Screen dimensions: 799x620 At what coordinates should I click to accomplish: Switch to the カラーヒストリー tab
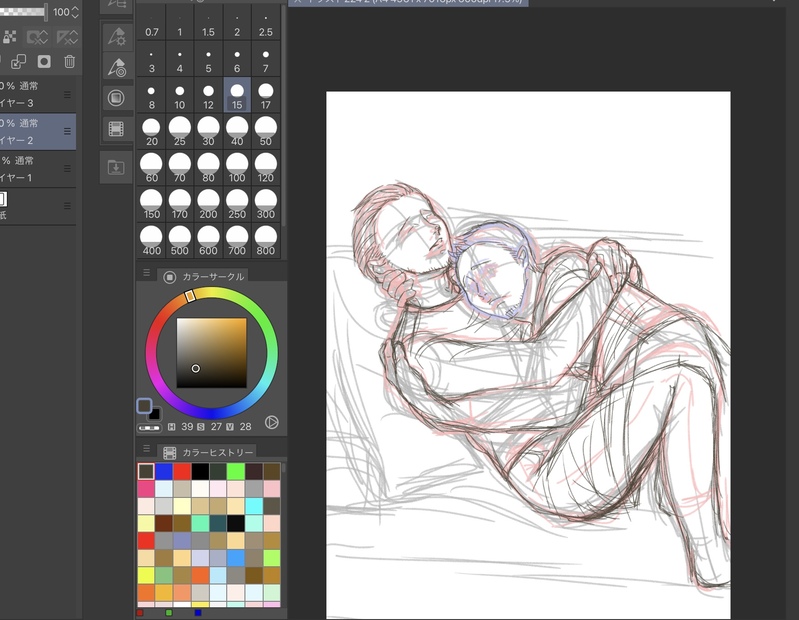point(208,452)
